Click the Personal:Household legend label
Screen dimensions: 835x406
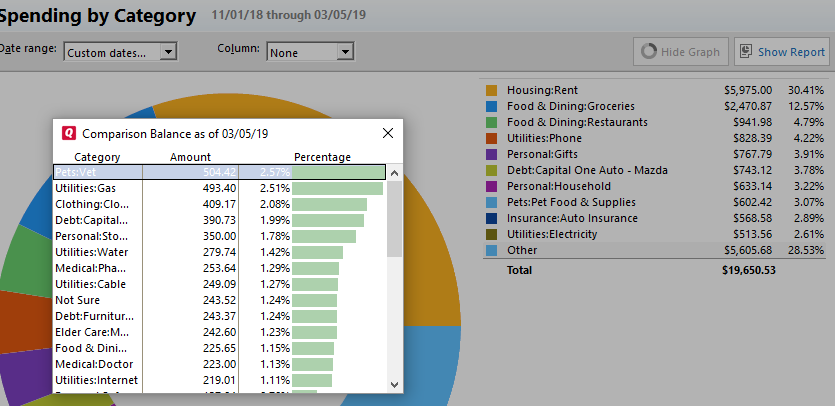coord(559,186)
